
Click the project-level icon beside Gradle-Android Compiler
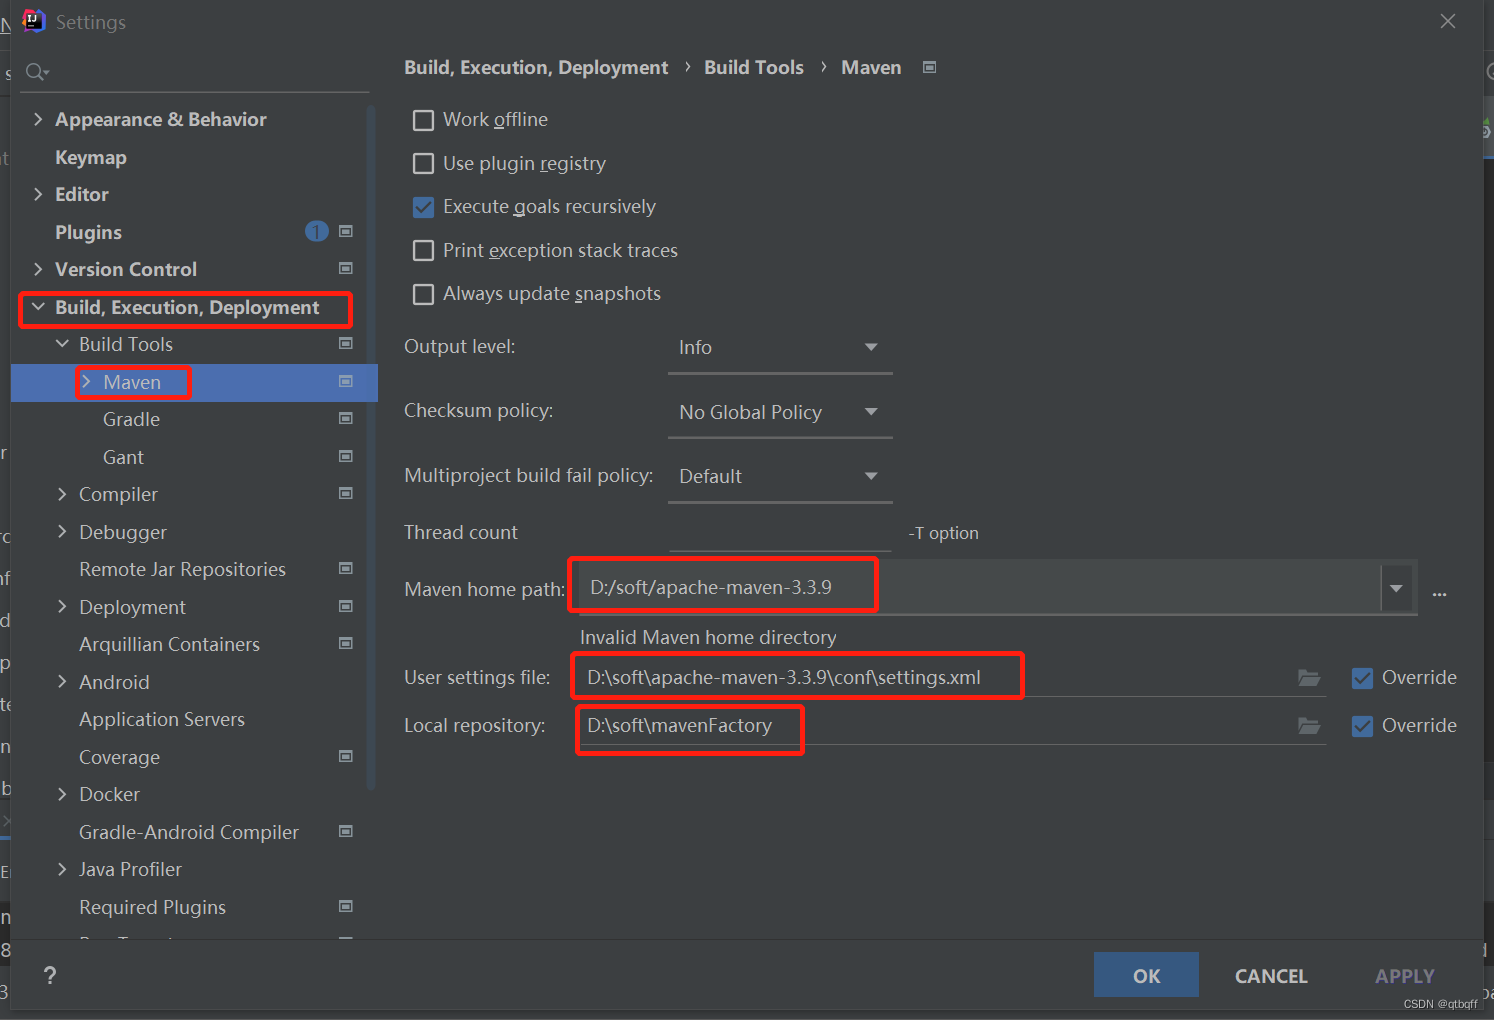[346, 831]
